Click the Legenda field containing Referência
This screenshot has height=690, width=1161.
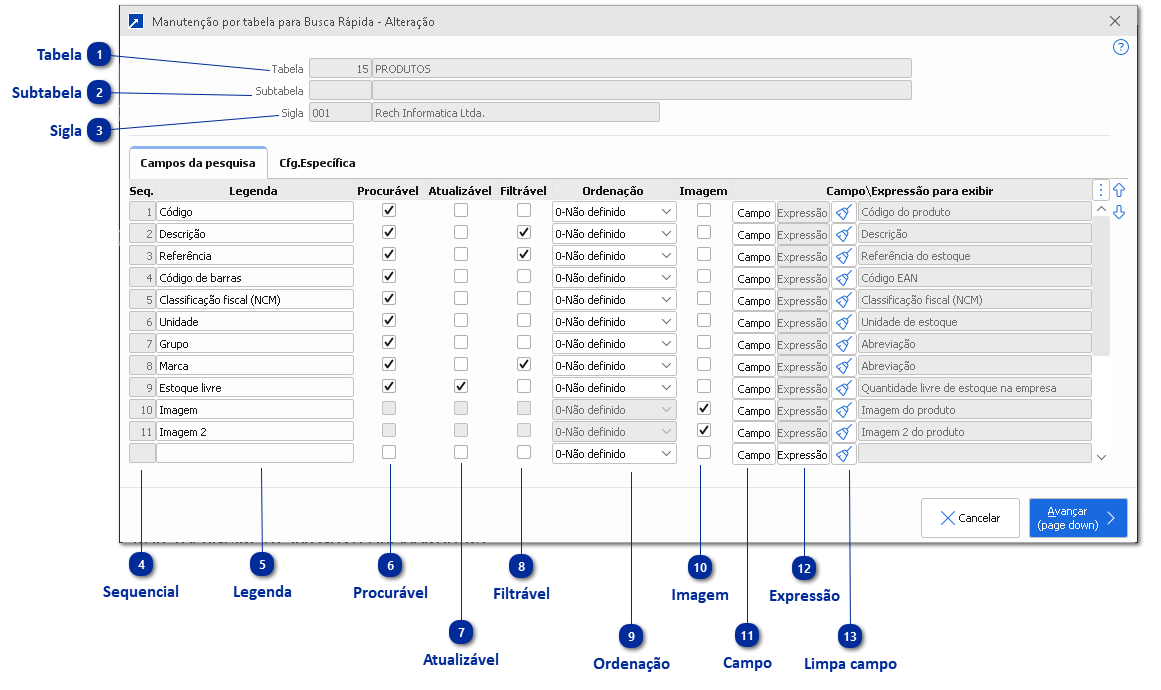point(254,256)
